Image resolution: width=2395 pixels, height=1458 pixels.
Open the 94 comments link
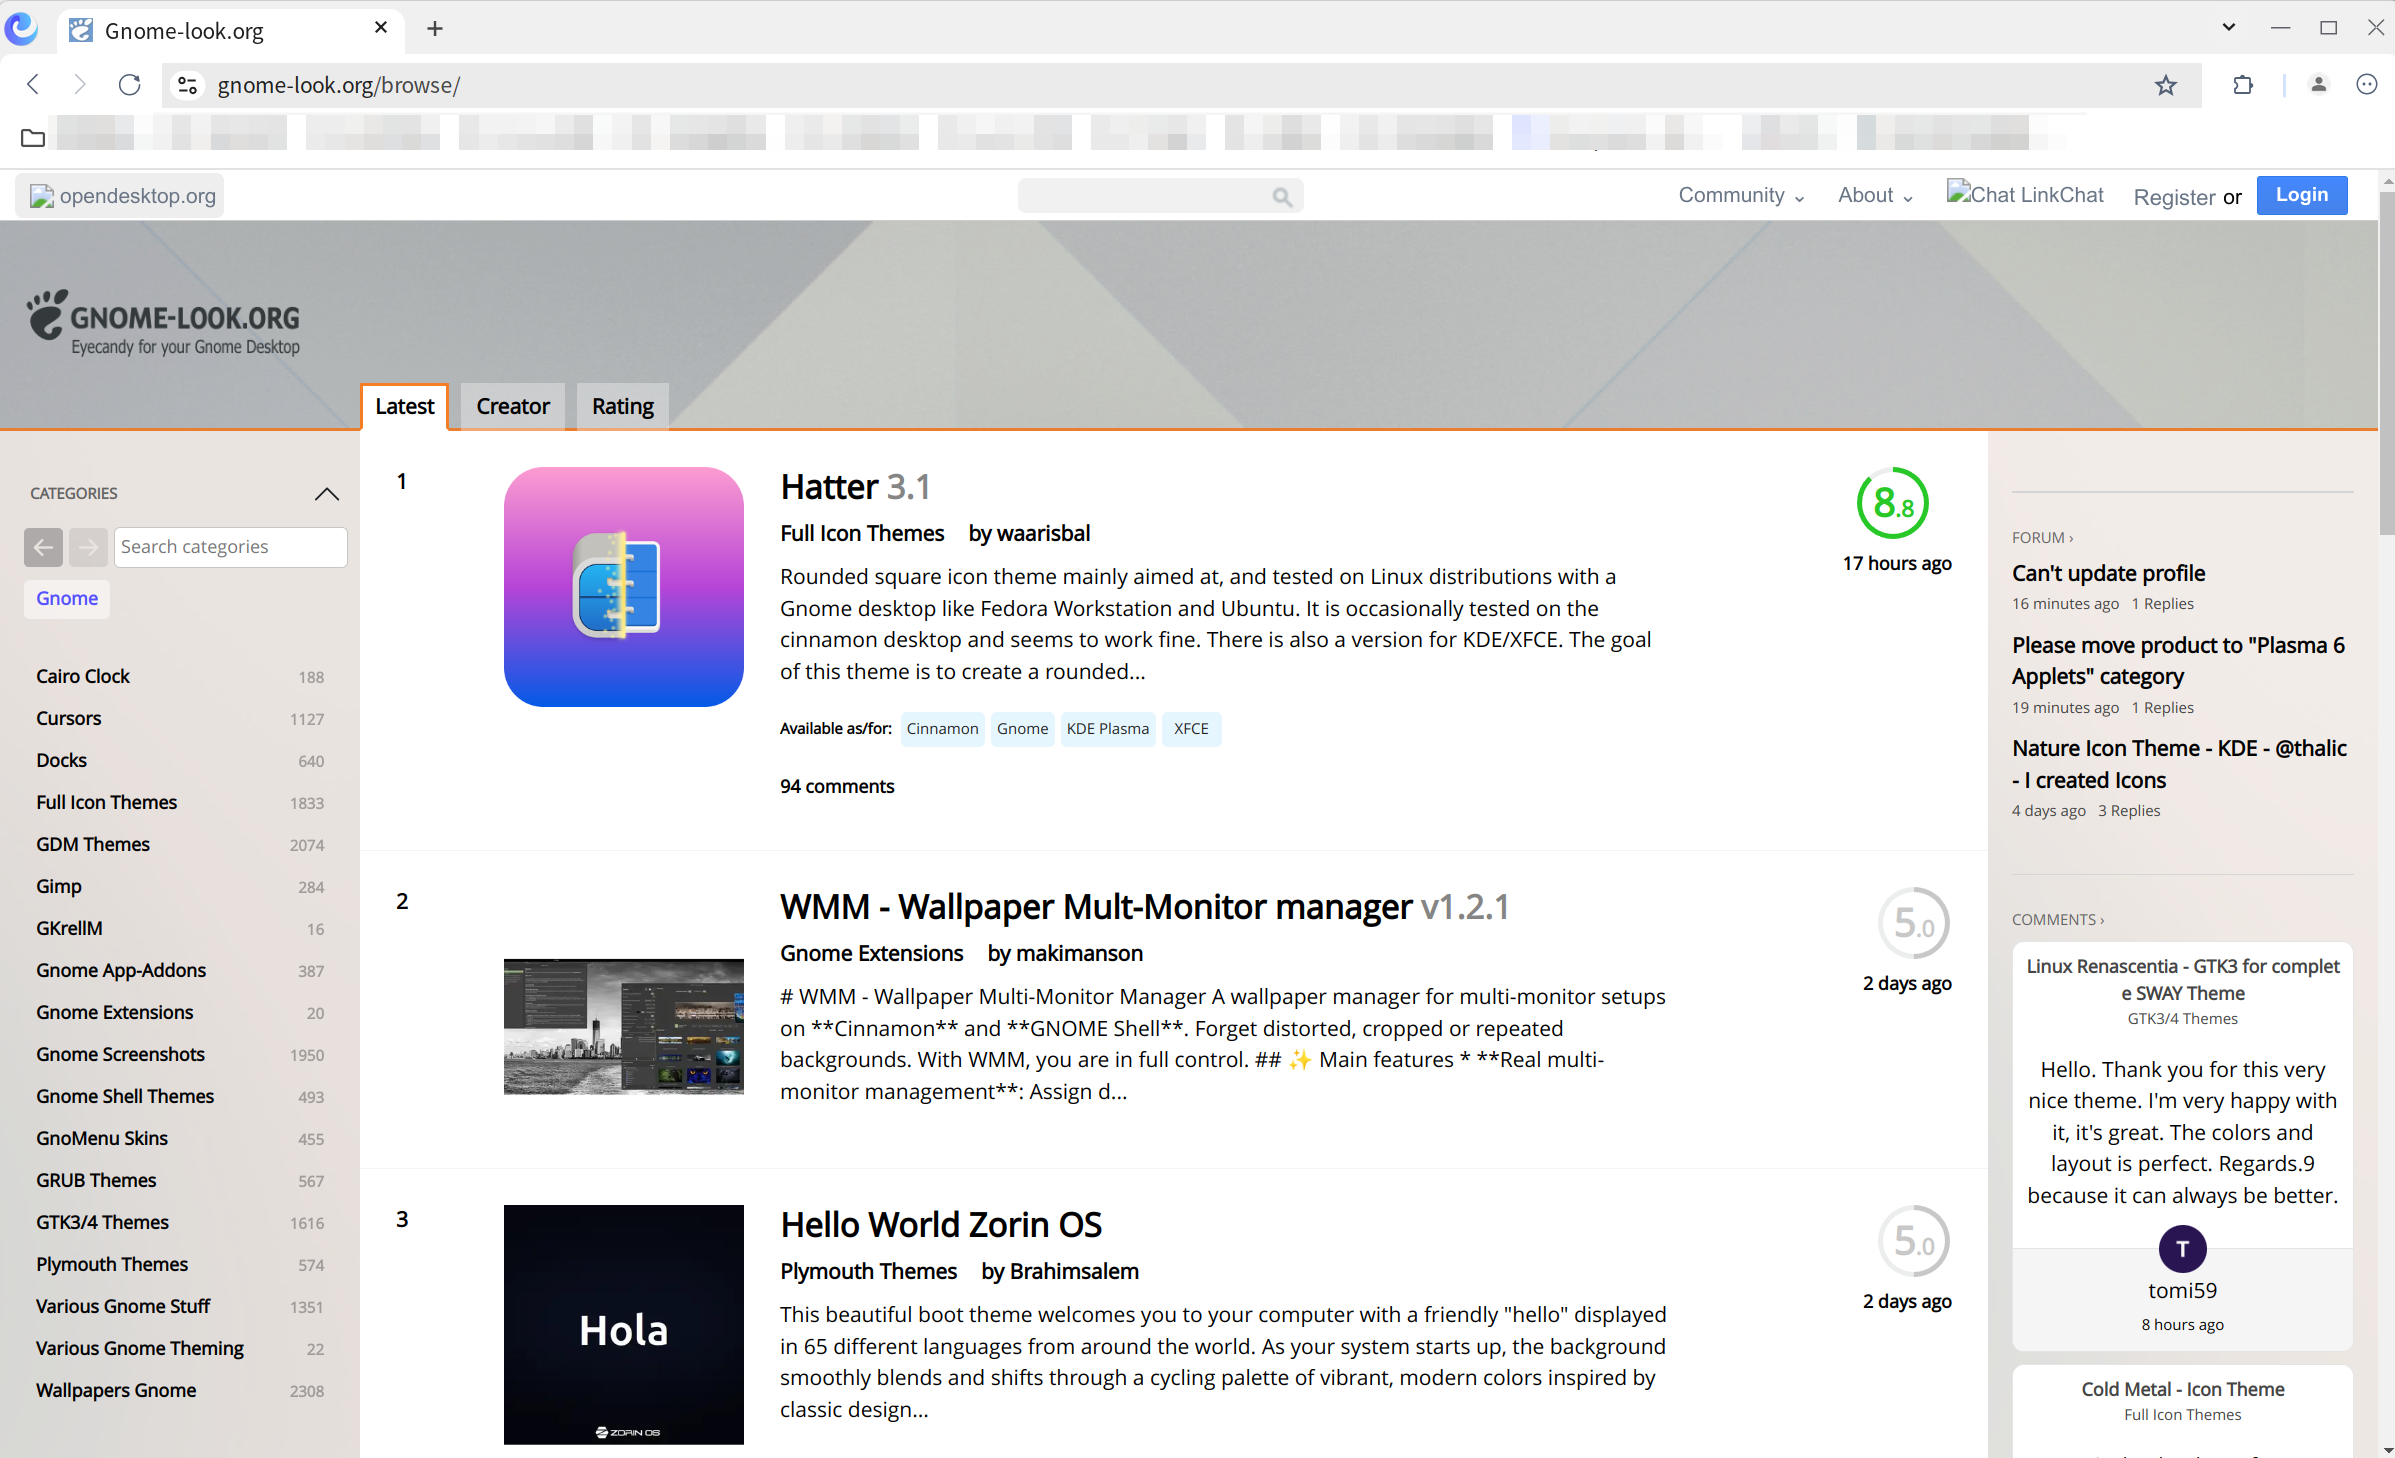coord(837,786)
